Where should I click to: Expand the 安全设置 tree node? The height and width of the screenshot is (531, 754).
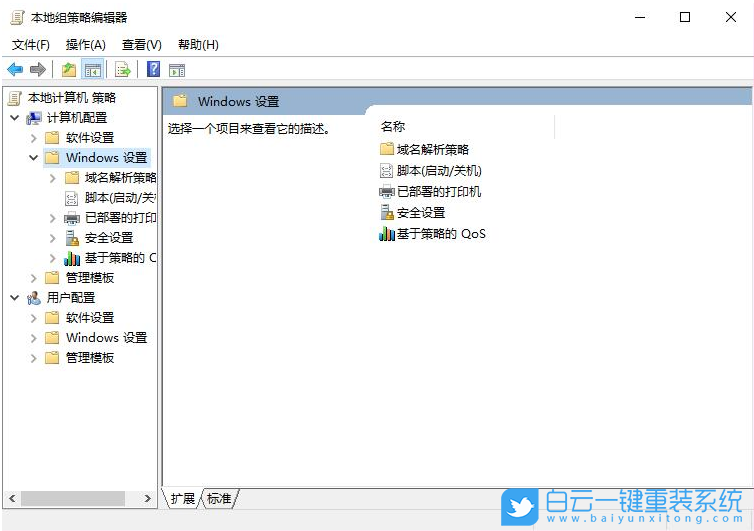(x=52, y=238)
